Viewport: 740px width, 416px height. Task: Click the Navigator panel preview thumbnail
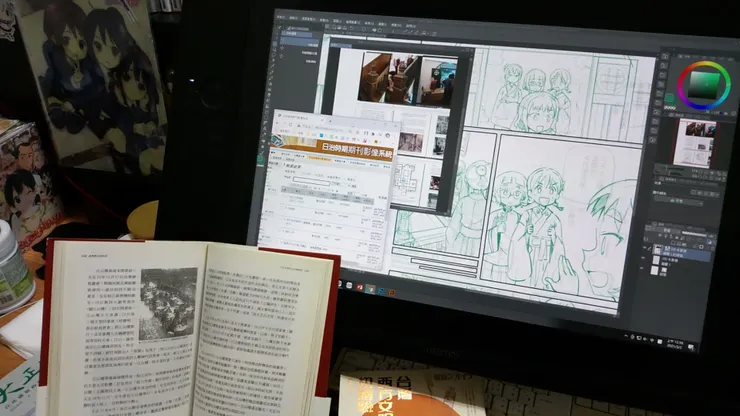[696, 143]
